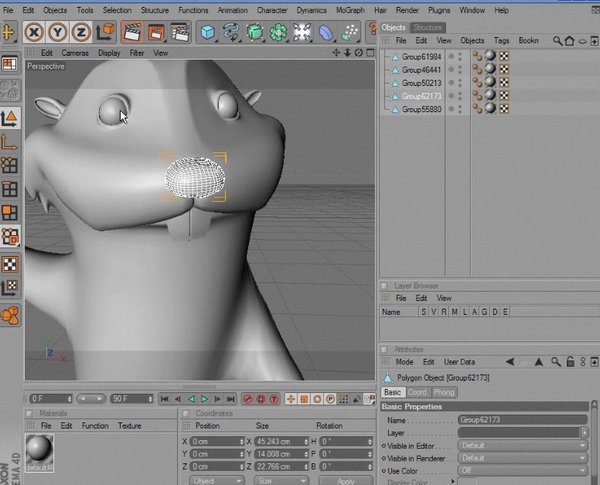Toggle the X axis lock
Screen dimensions: 600x485
[32, 32]
